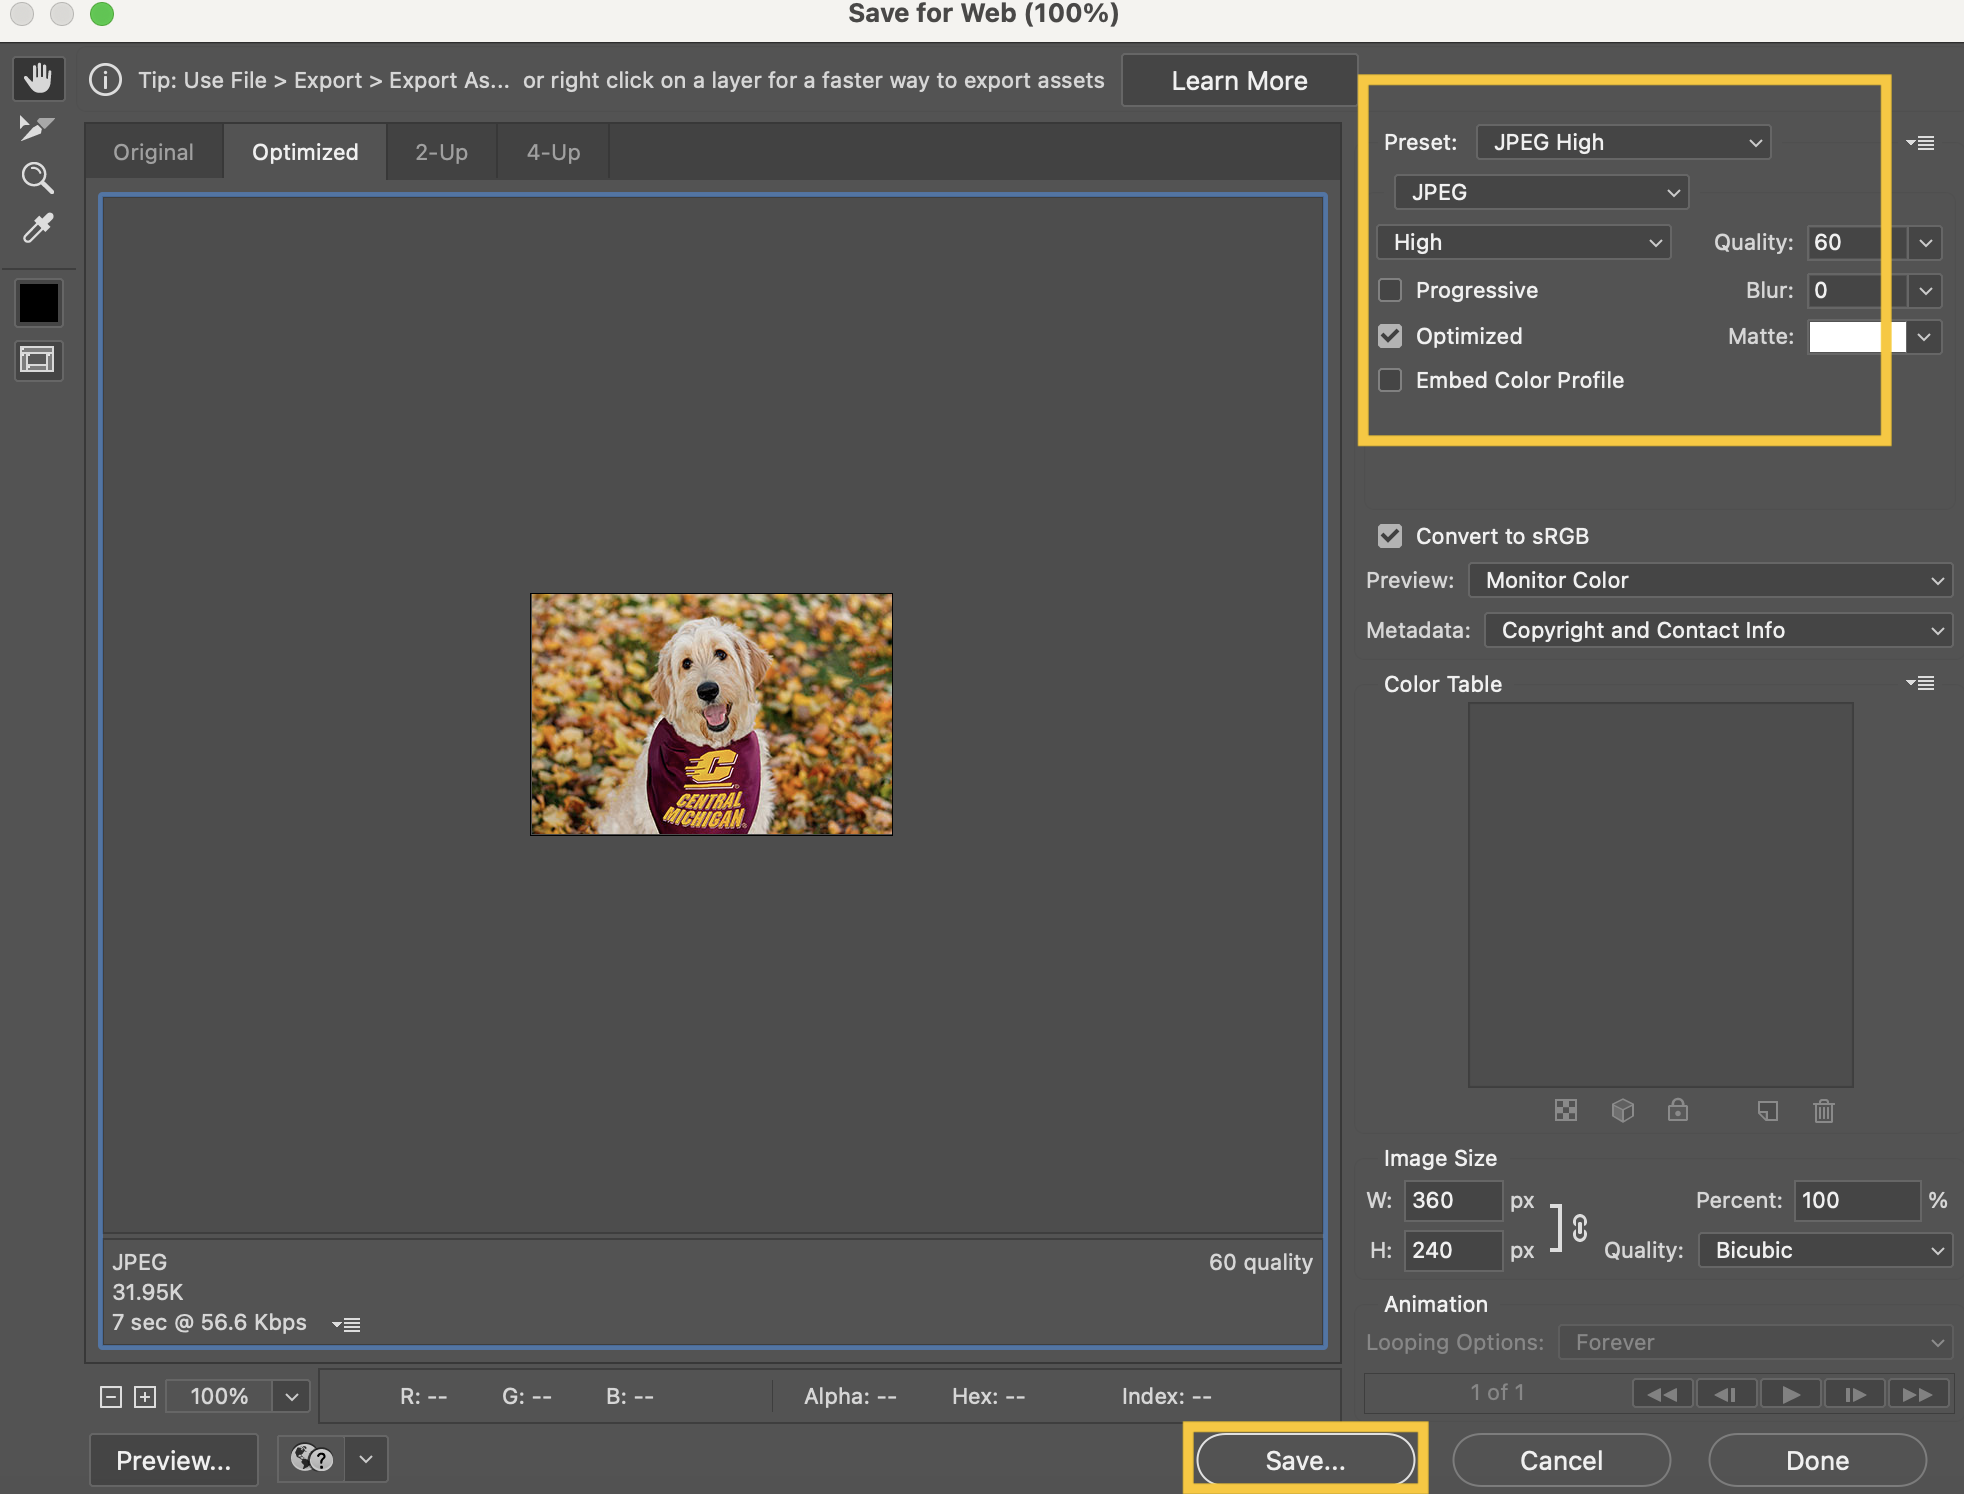Click the zoom-out minus icon
1964x1494 pixels.
click(111, 1397)
